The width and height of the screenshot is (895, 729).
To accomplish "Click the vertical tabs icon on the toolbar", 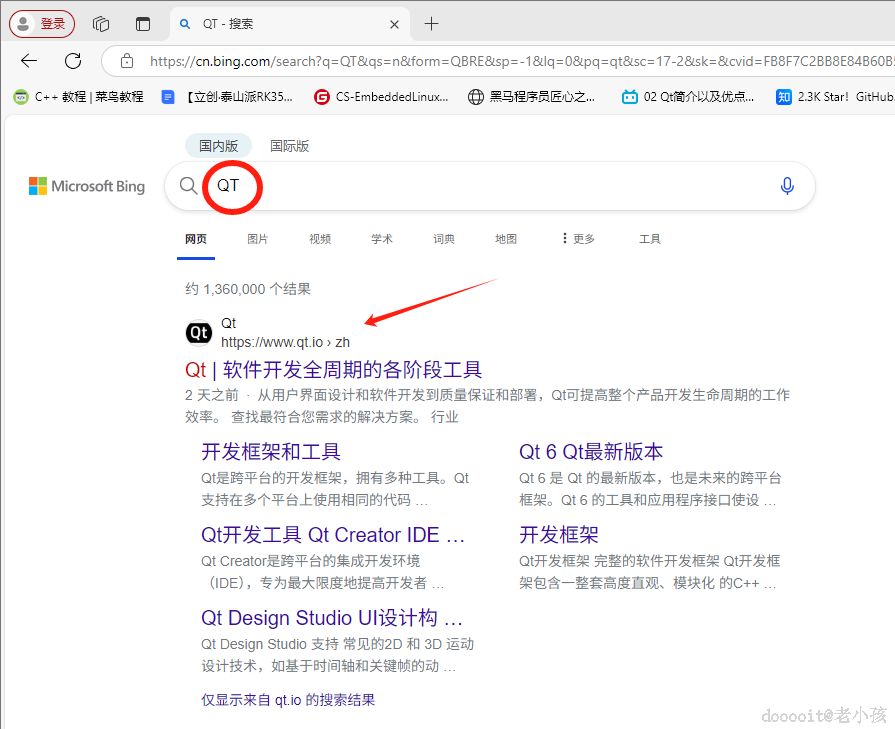I will tap(142, 23).
